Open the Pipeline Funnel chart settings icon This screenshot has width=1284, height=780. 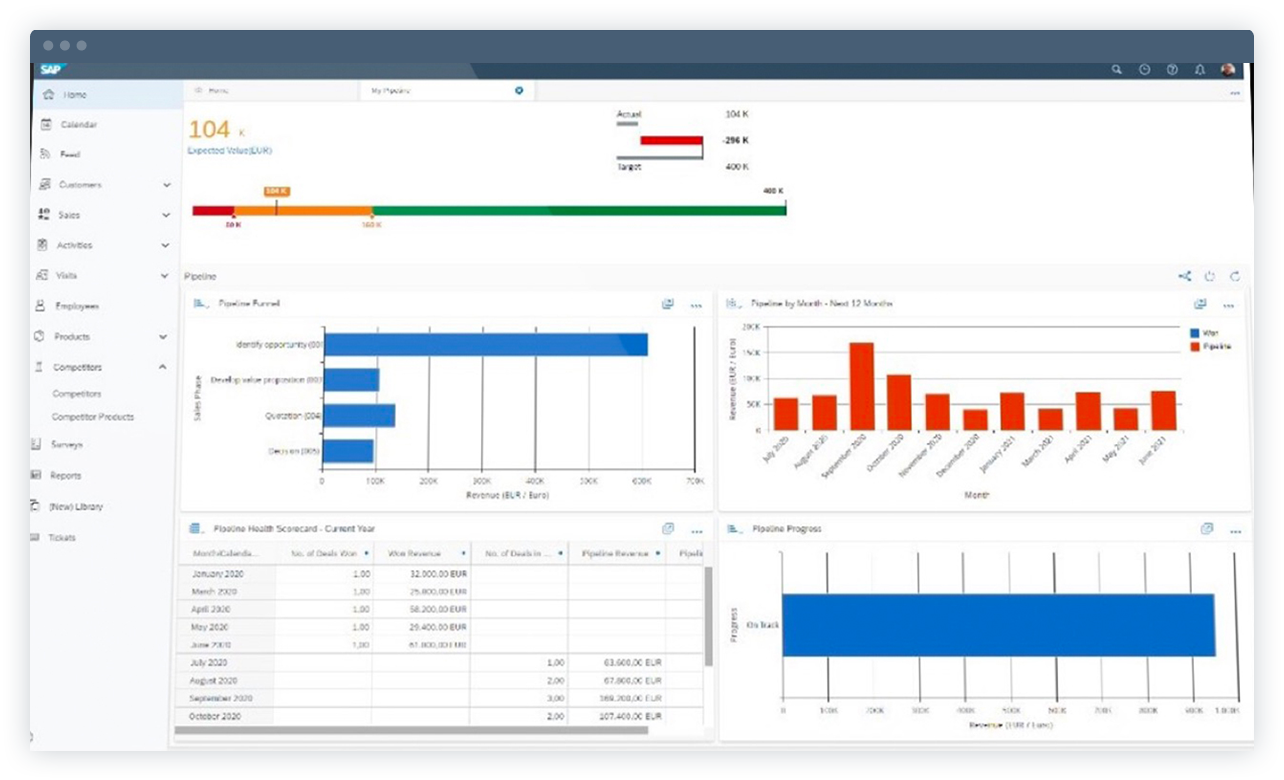tap(668, 304)
